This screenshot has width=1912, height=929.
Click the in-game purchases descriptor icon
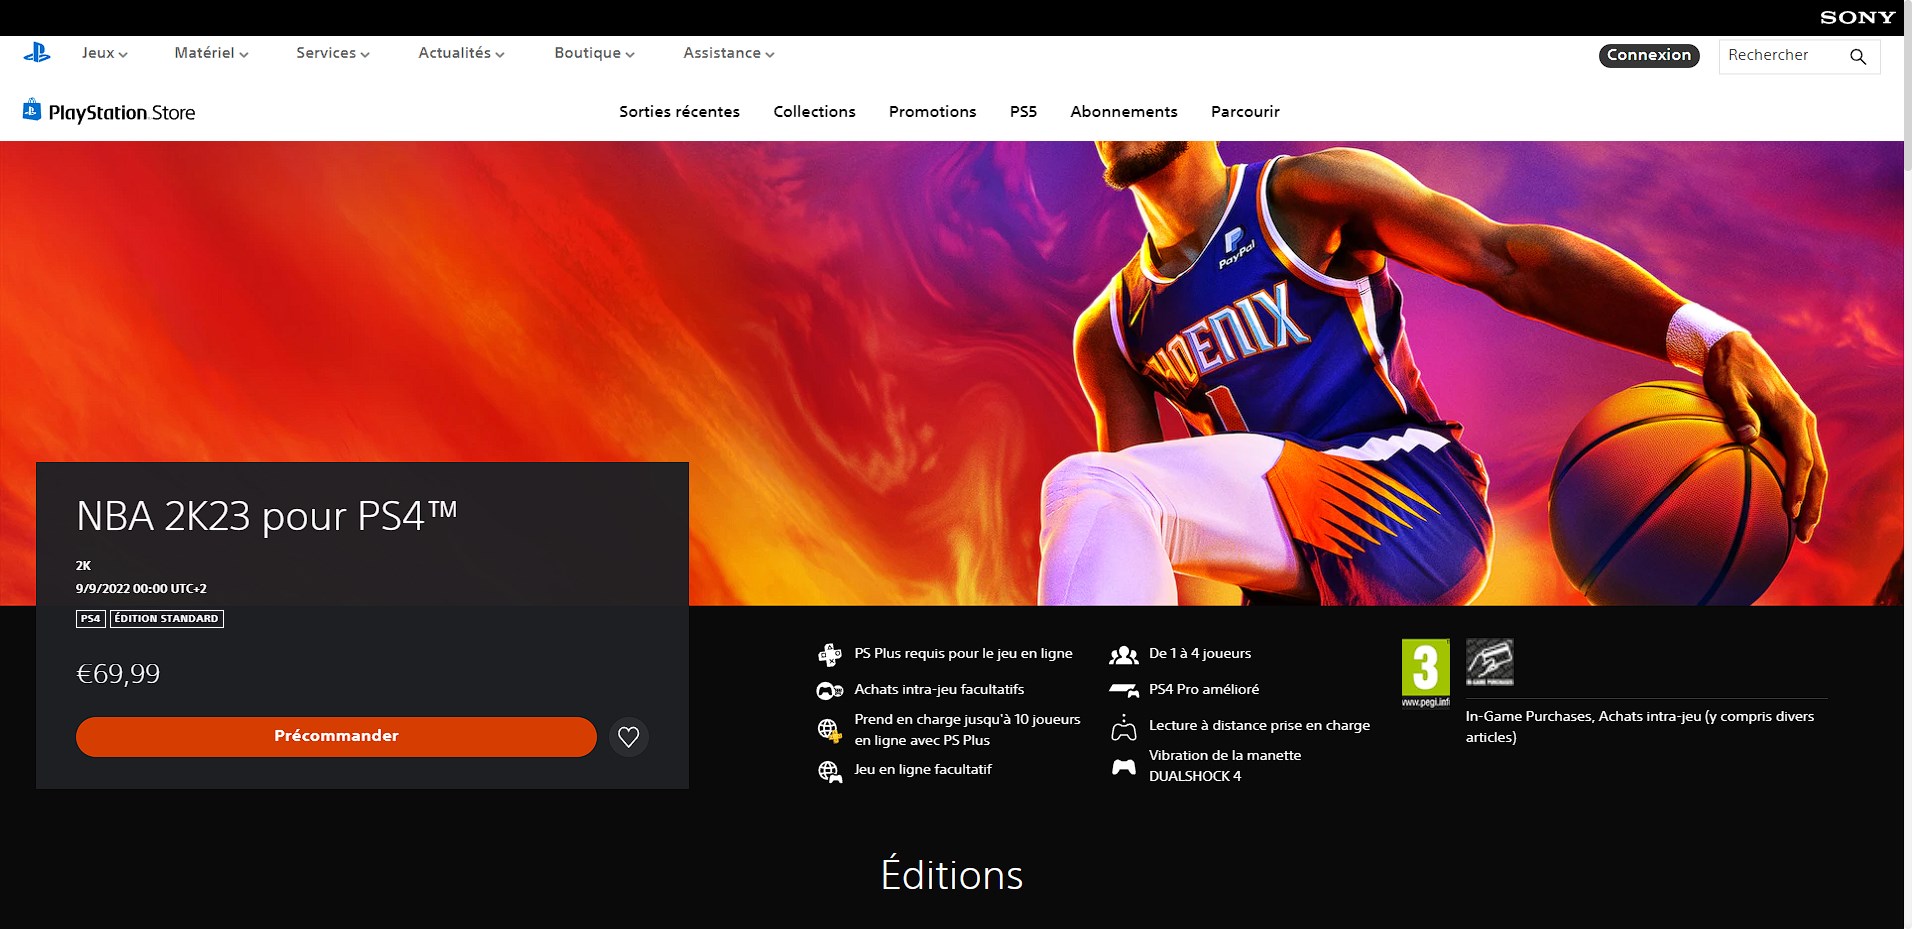pos(1489,662)
